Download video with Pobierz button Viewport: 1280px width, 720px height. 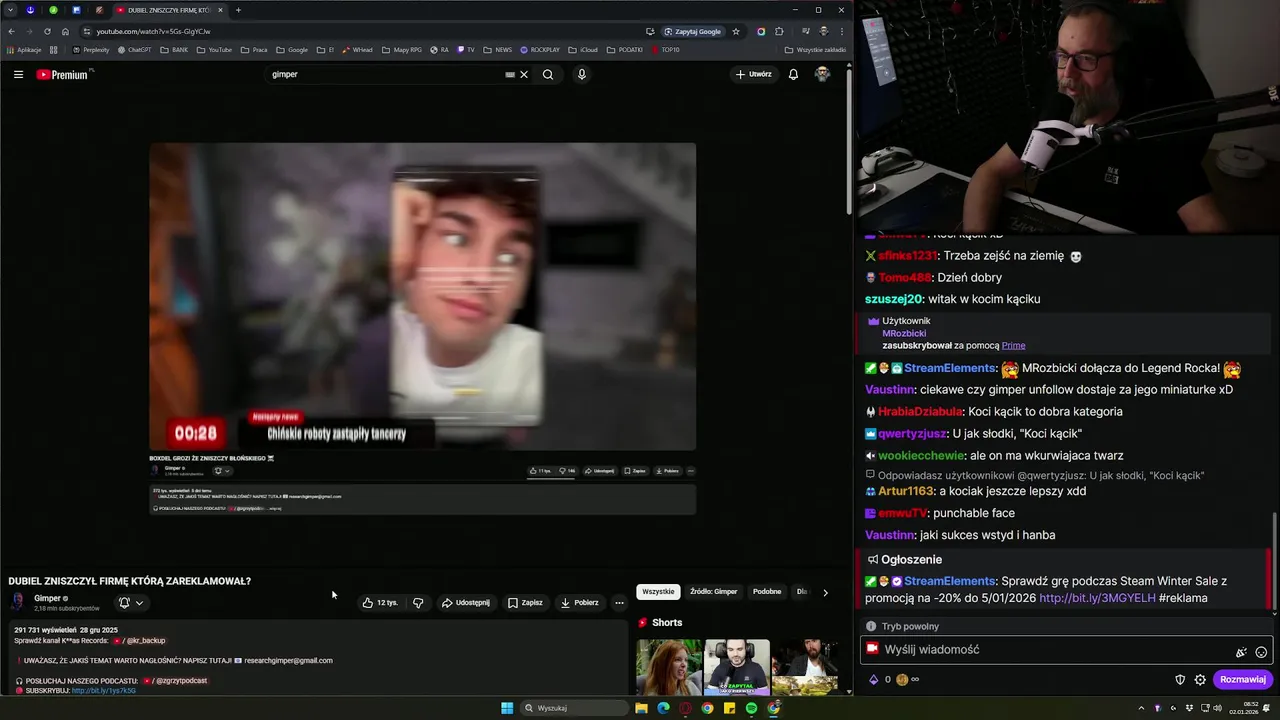(579, 602)
